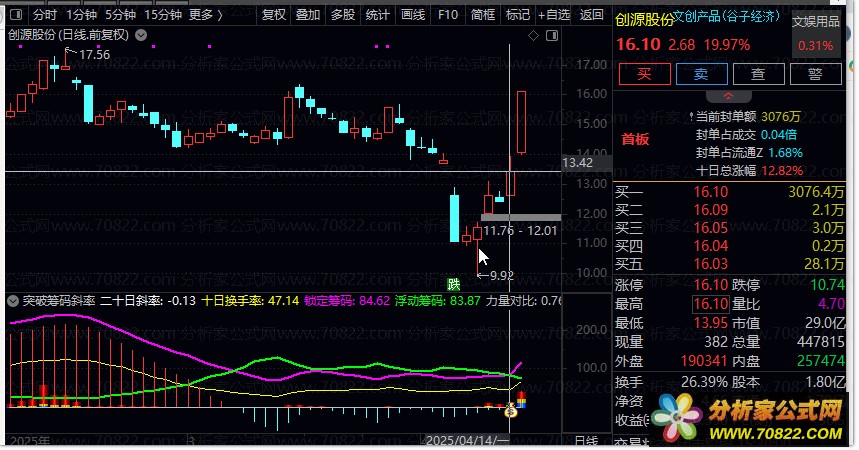Screen dimensions: 859x450
Task: Click the green 跌 marker on the chart
Action: click(x=454, y=284)
